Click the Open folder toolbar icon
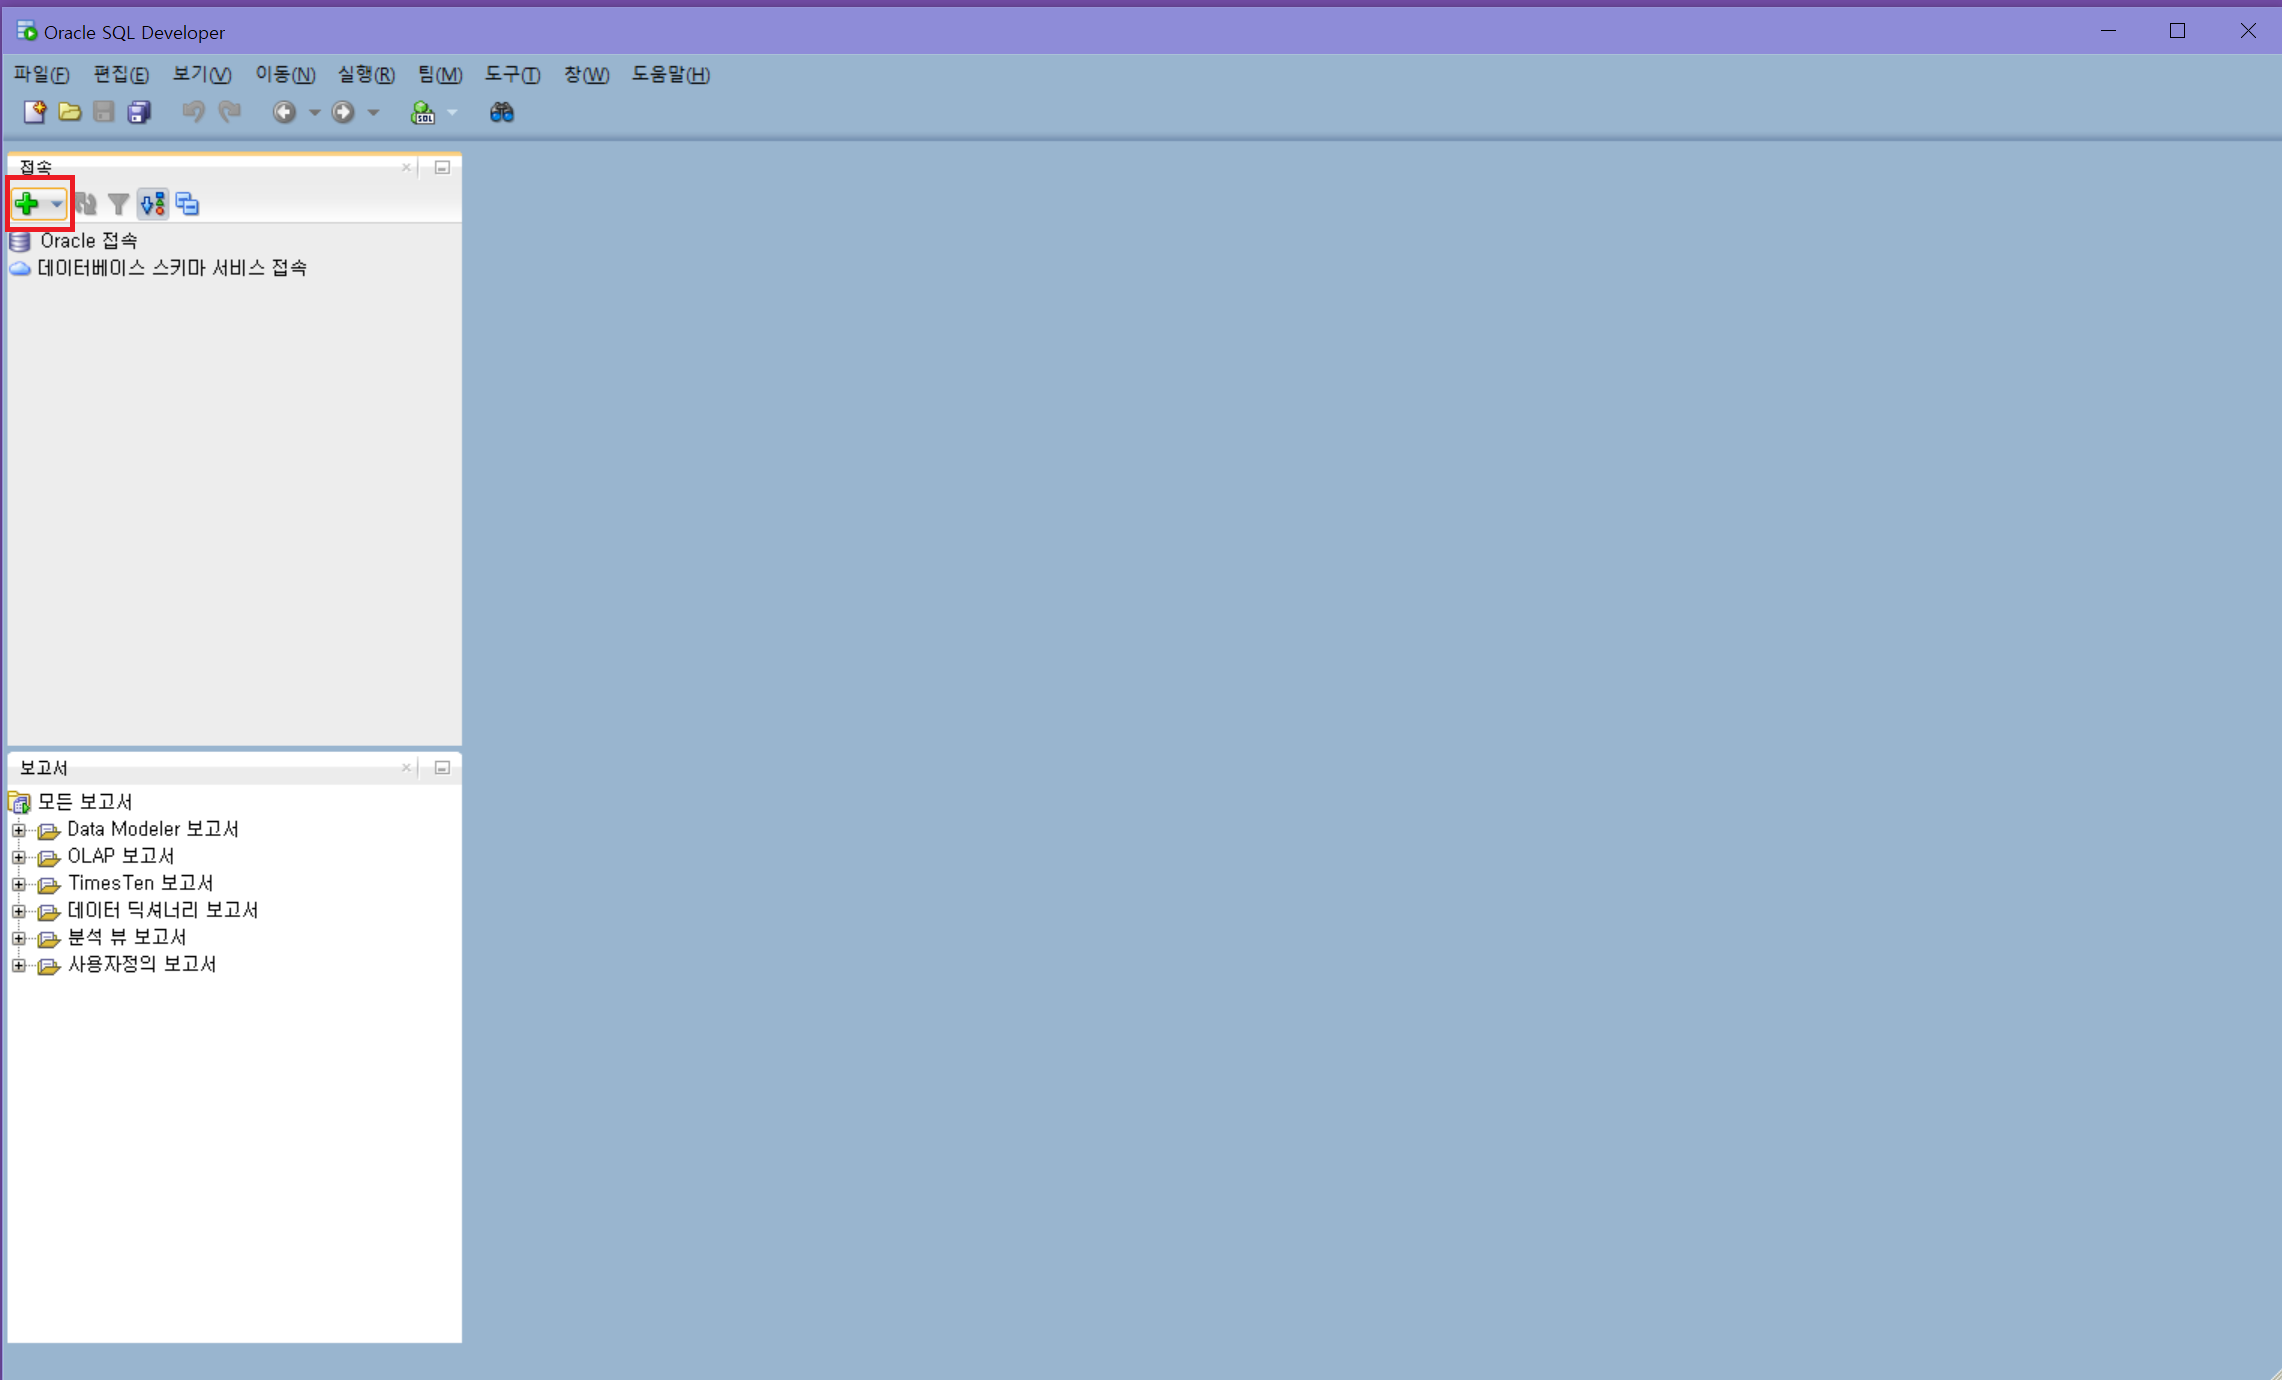Screen dimensions: 2282x1380 [69, 112]
